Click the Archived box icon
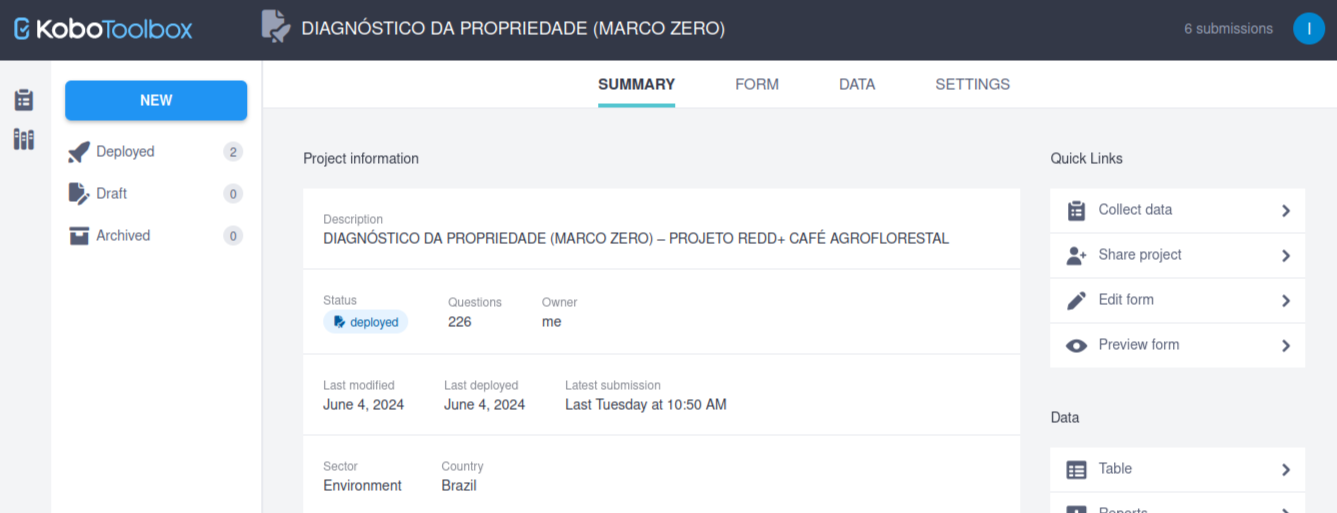 point(79,236)
